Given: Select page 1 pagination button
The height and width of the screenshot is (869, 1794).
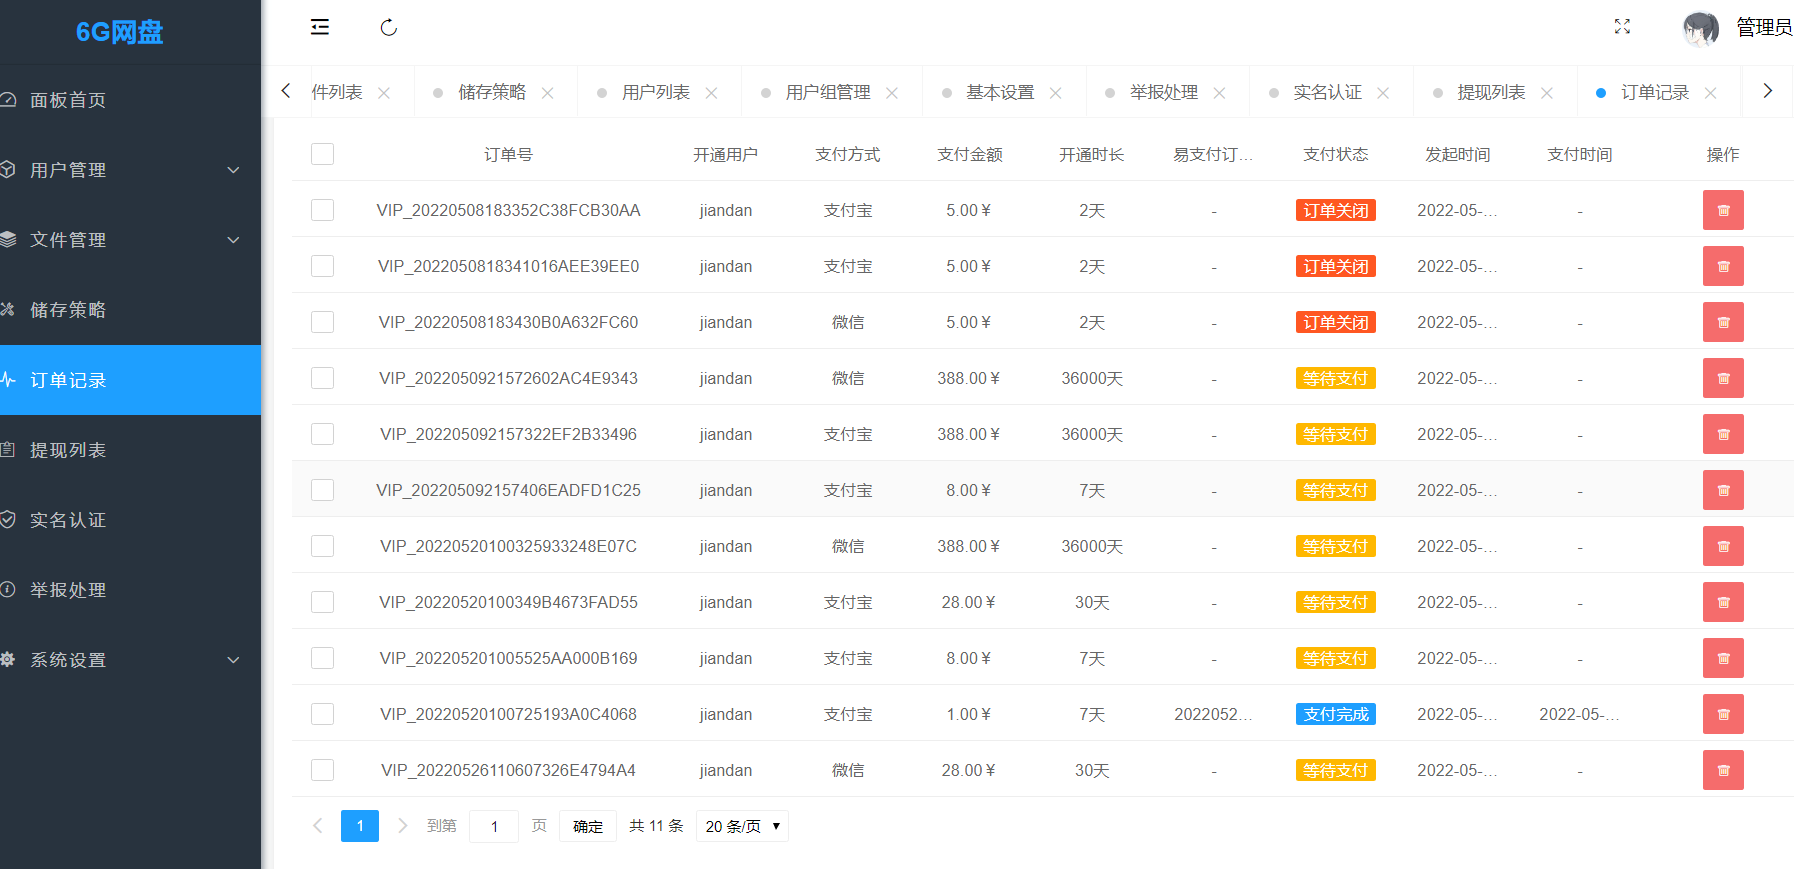Looking at the screenshot, I should pyautogui.click(x=360, y=826).
